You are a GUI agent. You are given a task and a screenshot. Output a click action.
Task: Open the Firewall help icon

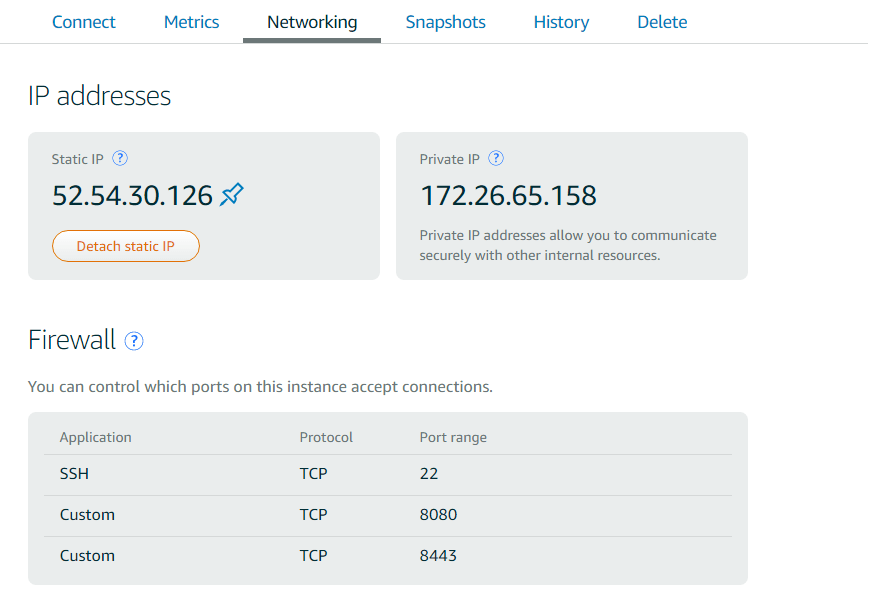tap(134, 341)
